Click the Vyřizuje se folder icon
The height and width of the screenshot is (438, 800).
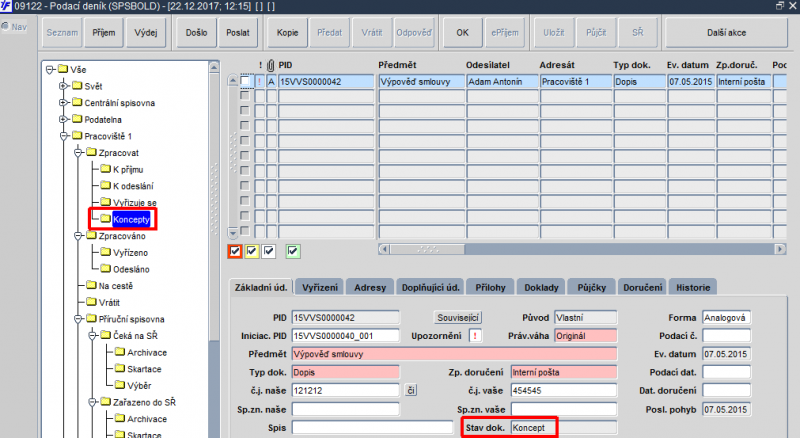pyautogui.click(x=106, y=202)
